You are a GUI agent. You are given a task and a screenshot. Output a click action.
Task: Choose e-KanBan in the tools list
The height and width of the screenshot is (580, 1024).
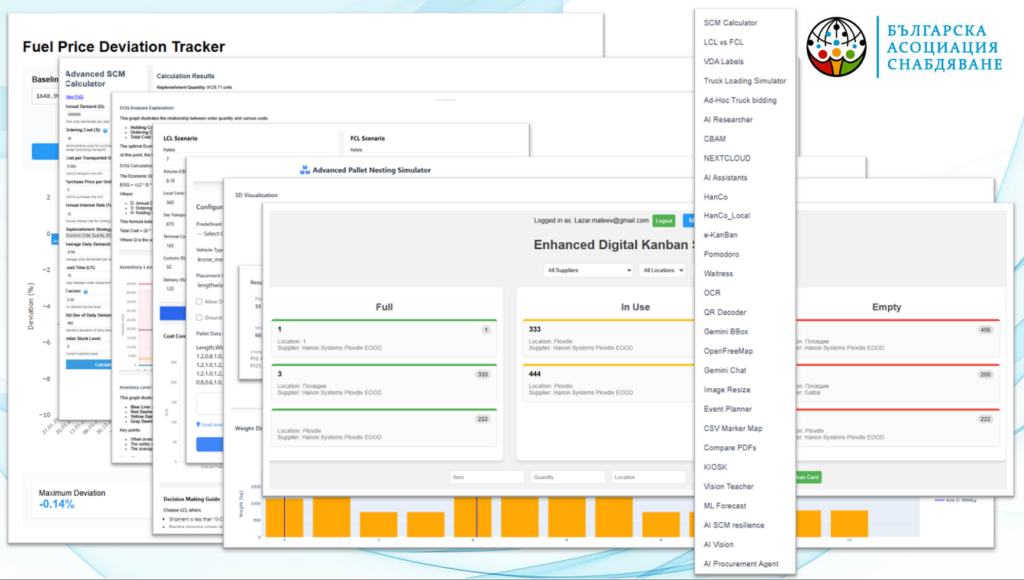pyautogui.click(x=720, y=235)
